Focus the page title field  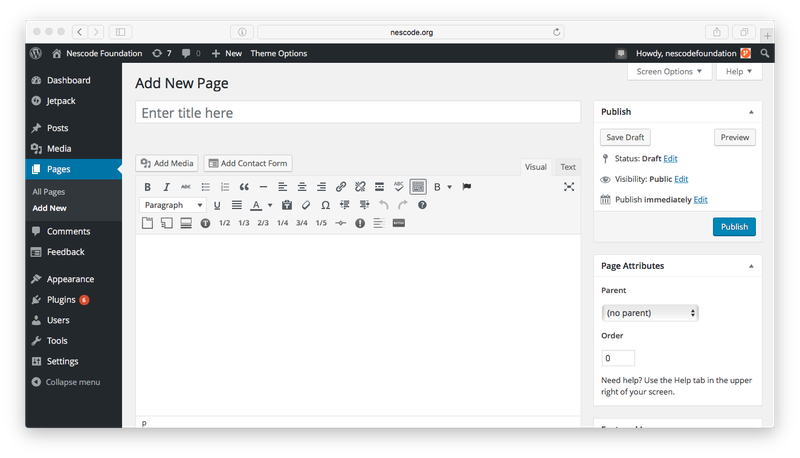(x=358, y=112)
